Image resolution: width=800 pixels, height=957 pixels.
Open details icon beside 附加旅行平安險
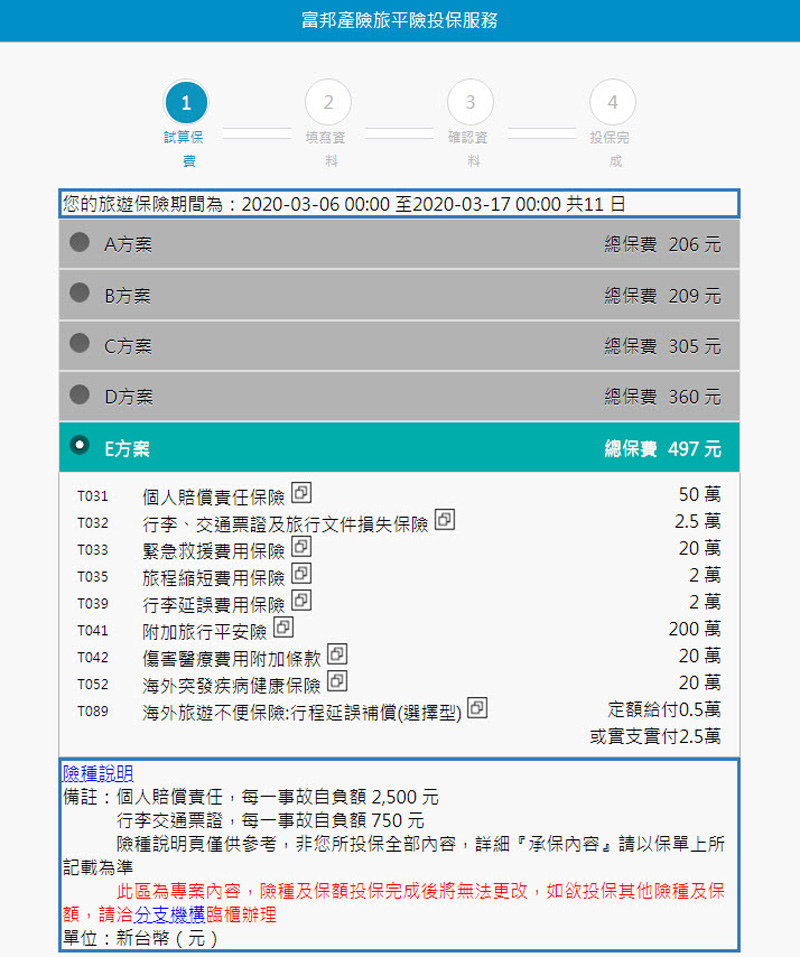(x=283, y=627)
